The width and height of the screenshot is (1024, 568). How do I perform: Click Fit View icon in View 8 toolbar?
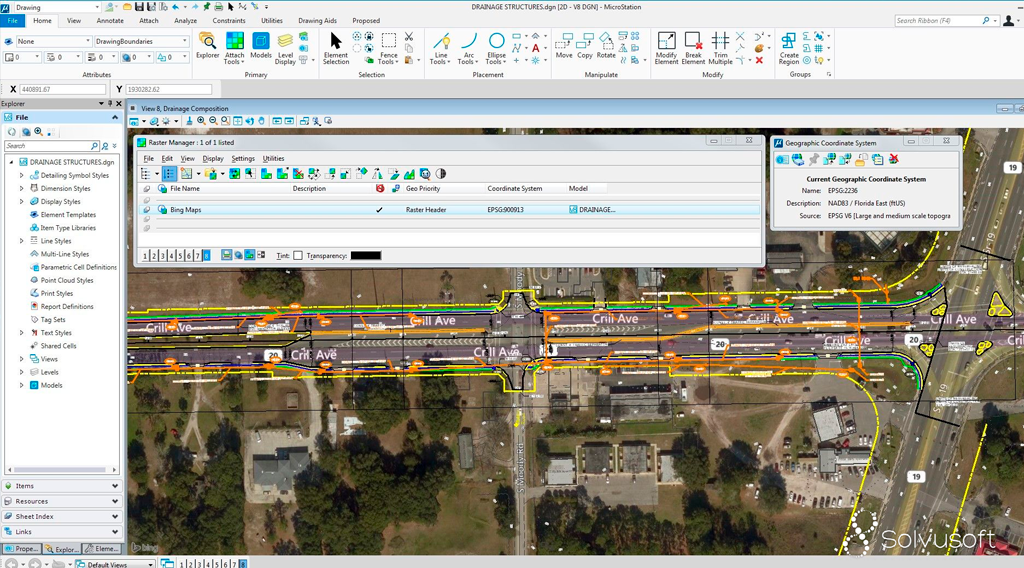click(x=238, y=121)
